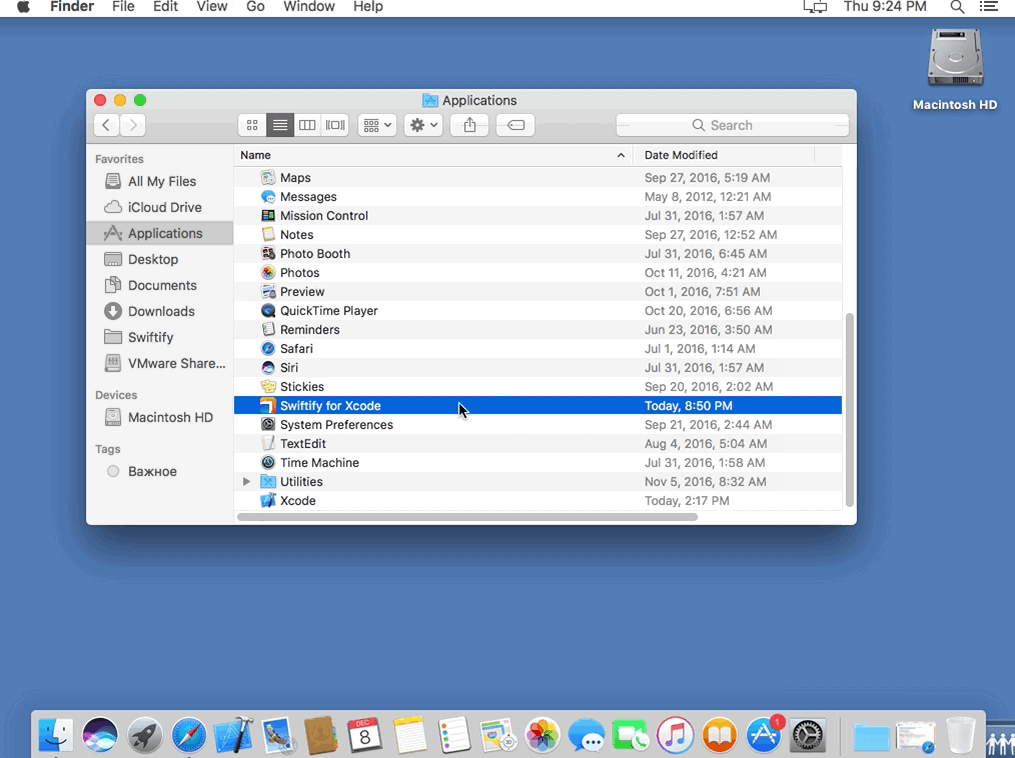Select the Preview app icon
This screenshot has width=1015, height=758.
click(268, 291)
